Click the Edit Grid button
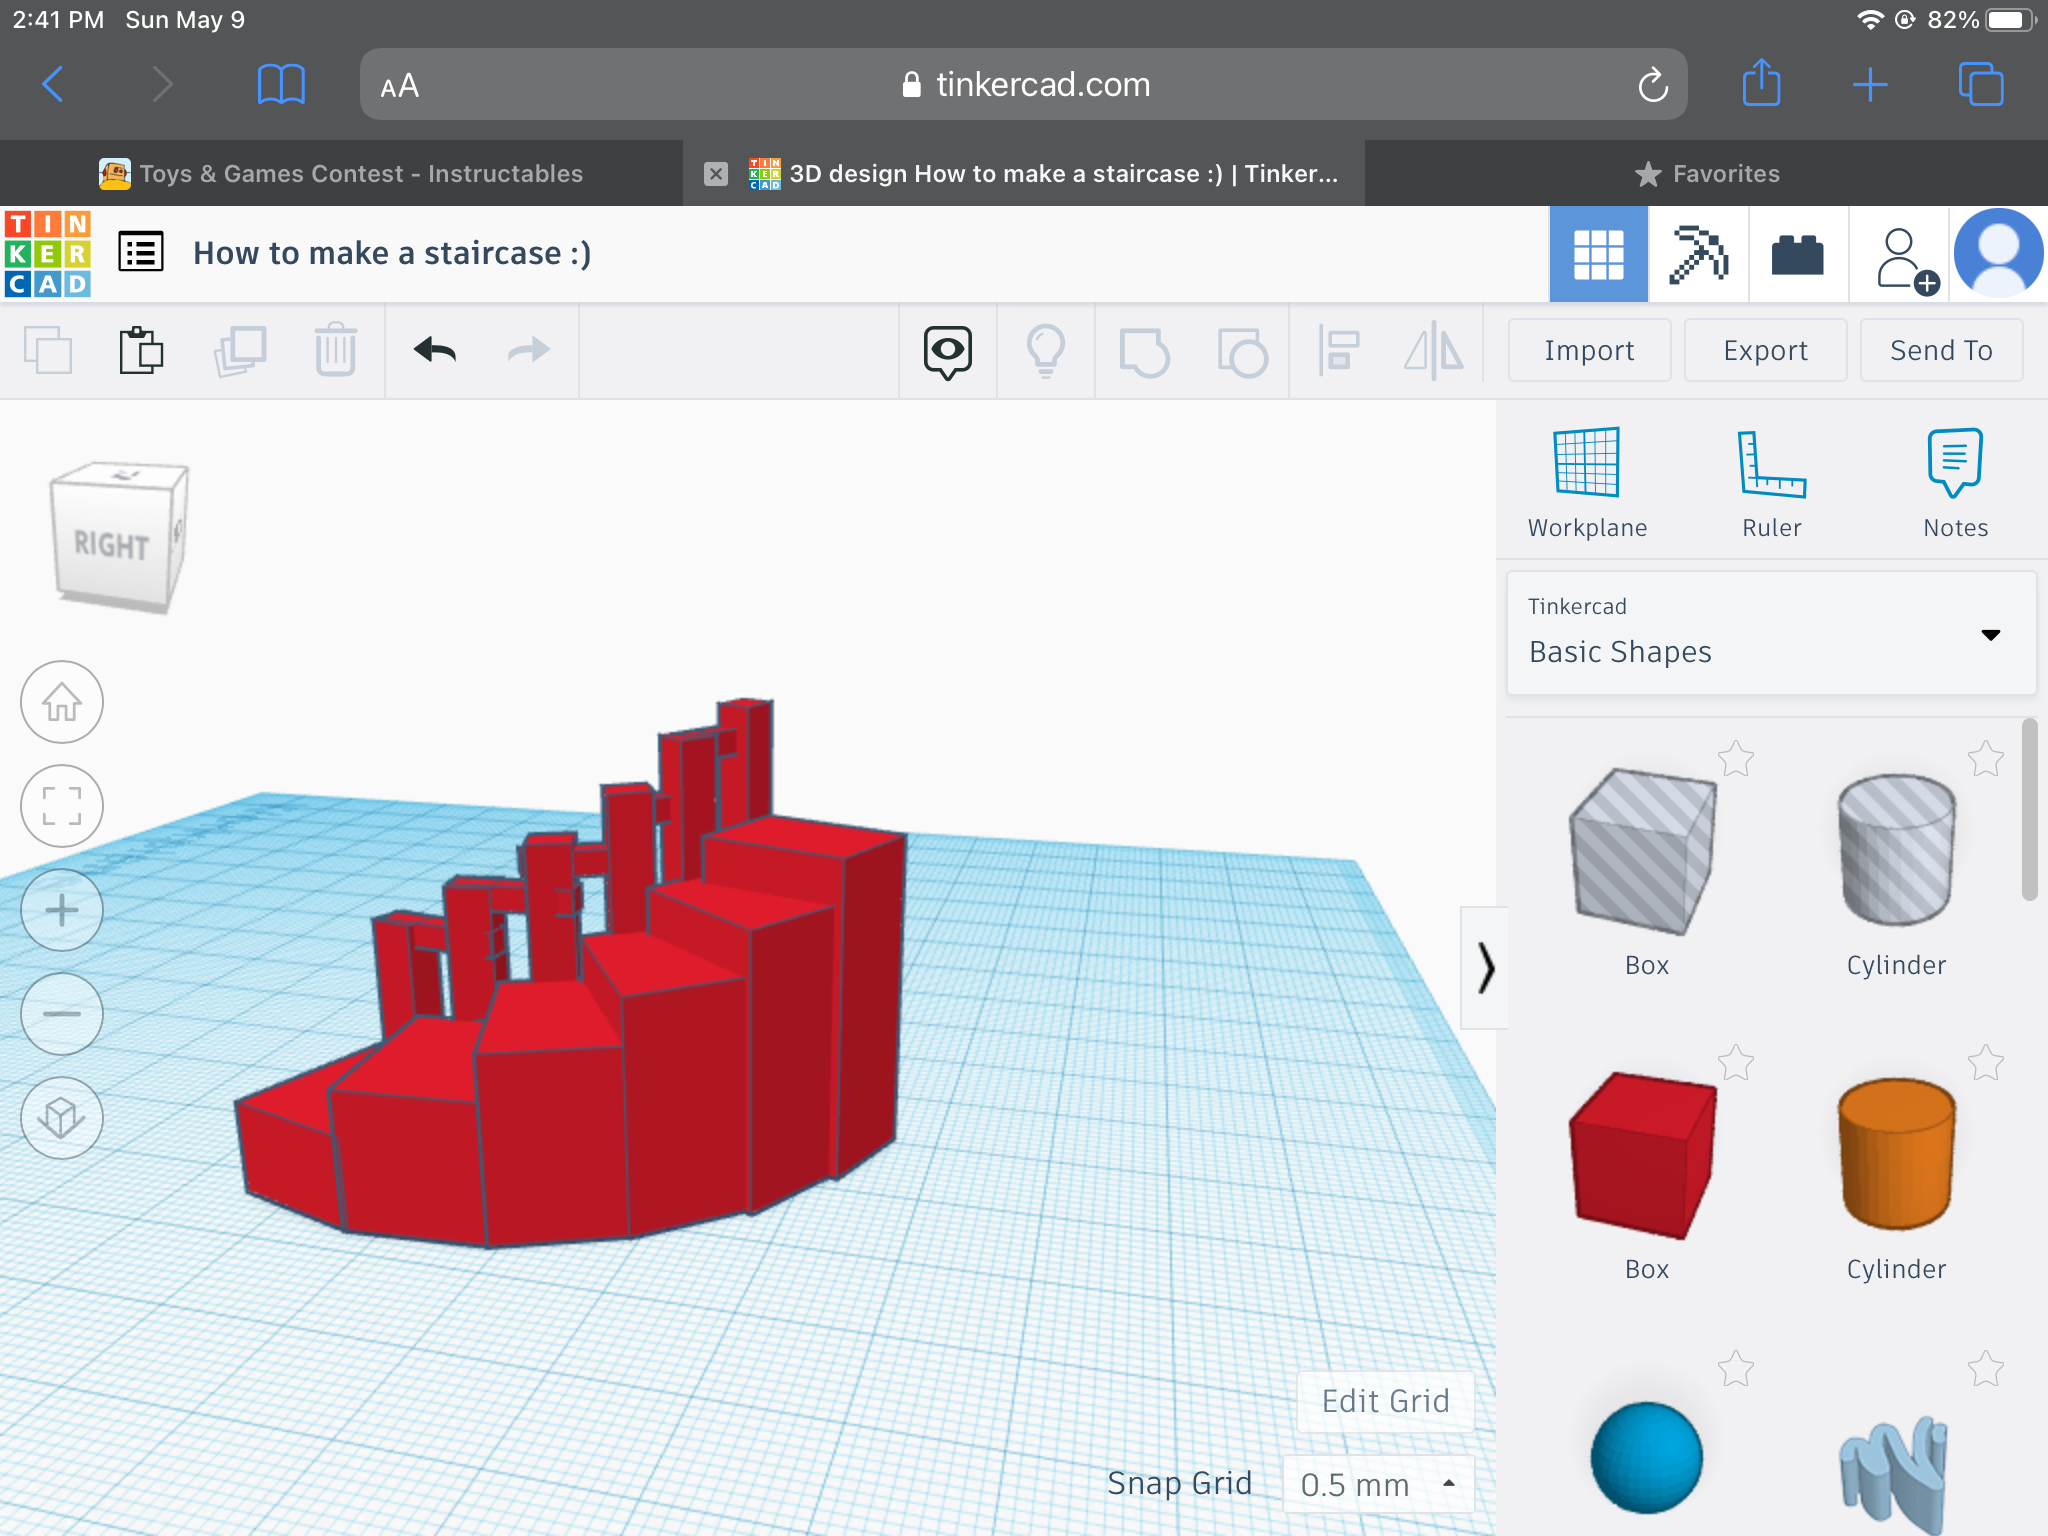2048x1536 pixels. point(1385,1401)
